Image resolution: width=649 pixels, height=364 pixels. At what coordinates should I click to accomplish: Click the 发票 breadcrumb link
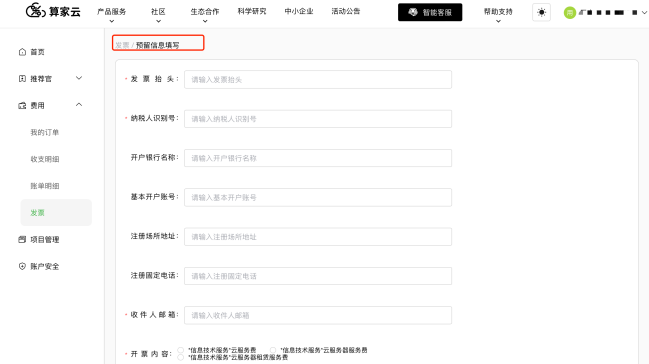[x=122, y=45]
